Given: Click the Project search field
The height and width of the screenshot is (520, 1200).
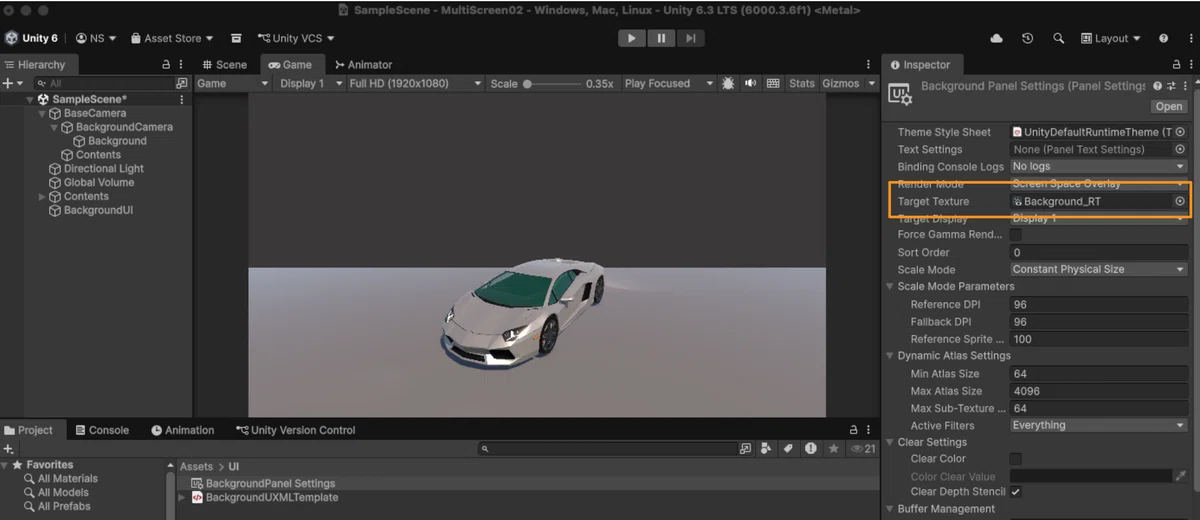Looking at the screenshot, I should [x=607, y=449].
